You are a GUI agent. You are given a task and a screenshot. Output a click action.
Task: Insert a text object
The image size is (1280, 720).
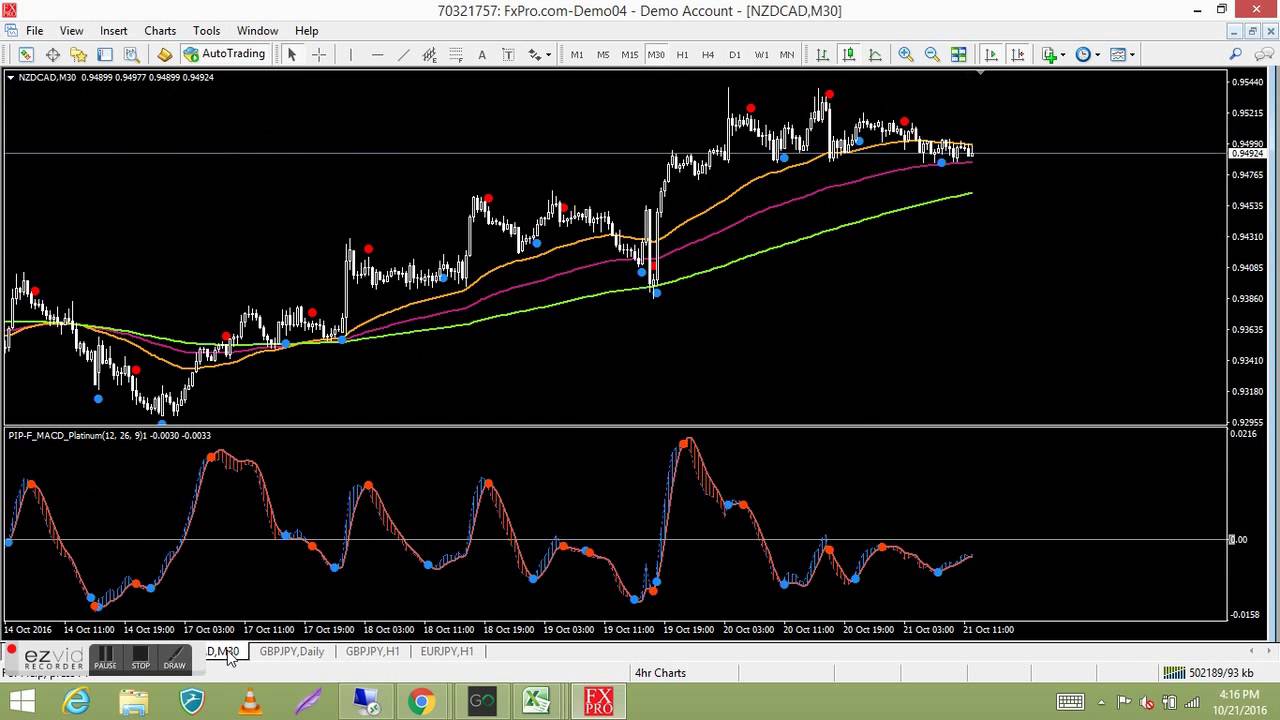[x=481, y=54]
